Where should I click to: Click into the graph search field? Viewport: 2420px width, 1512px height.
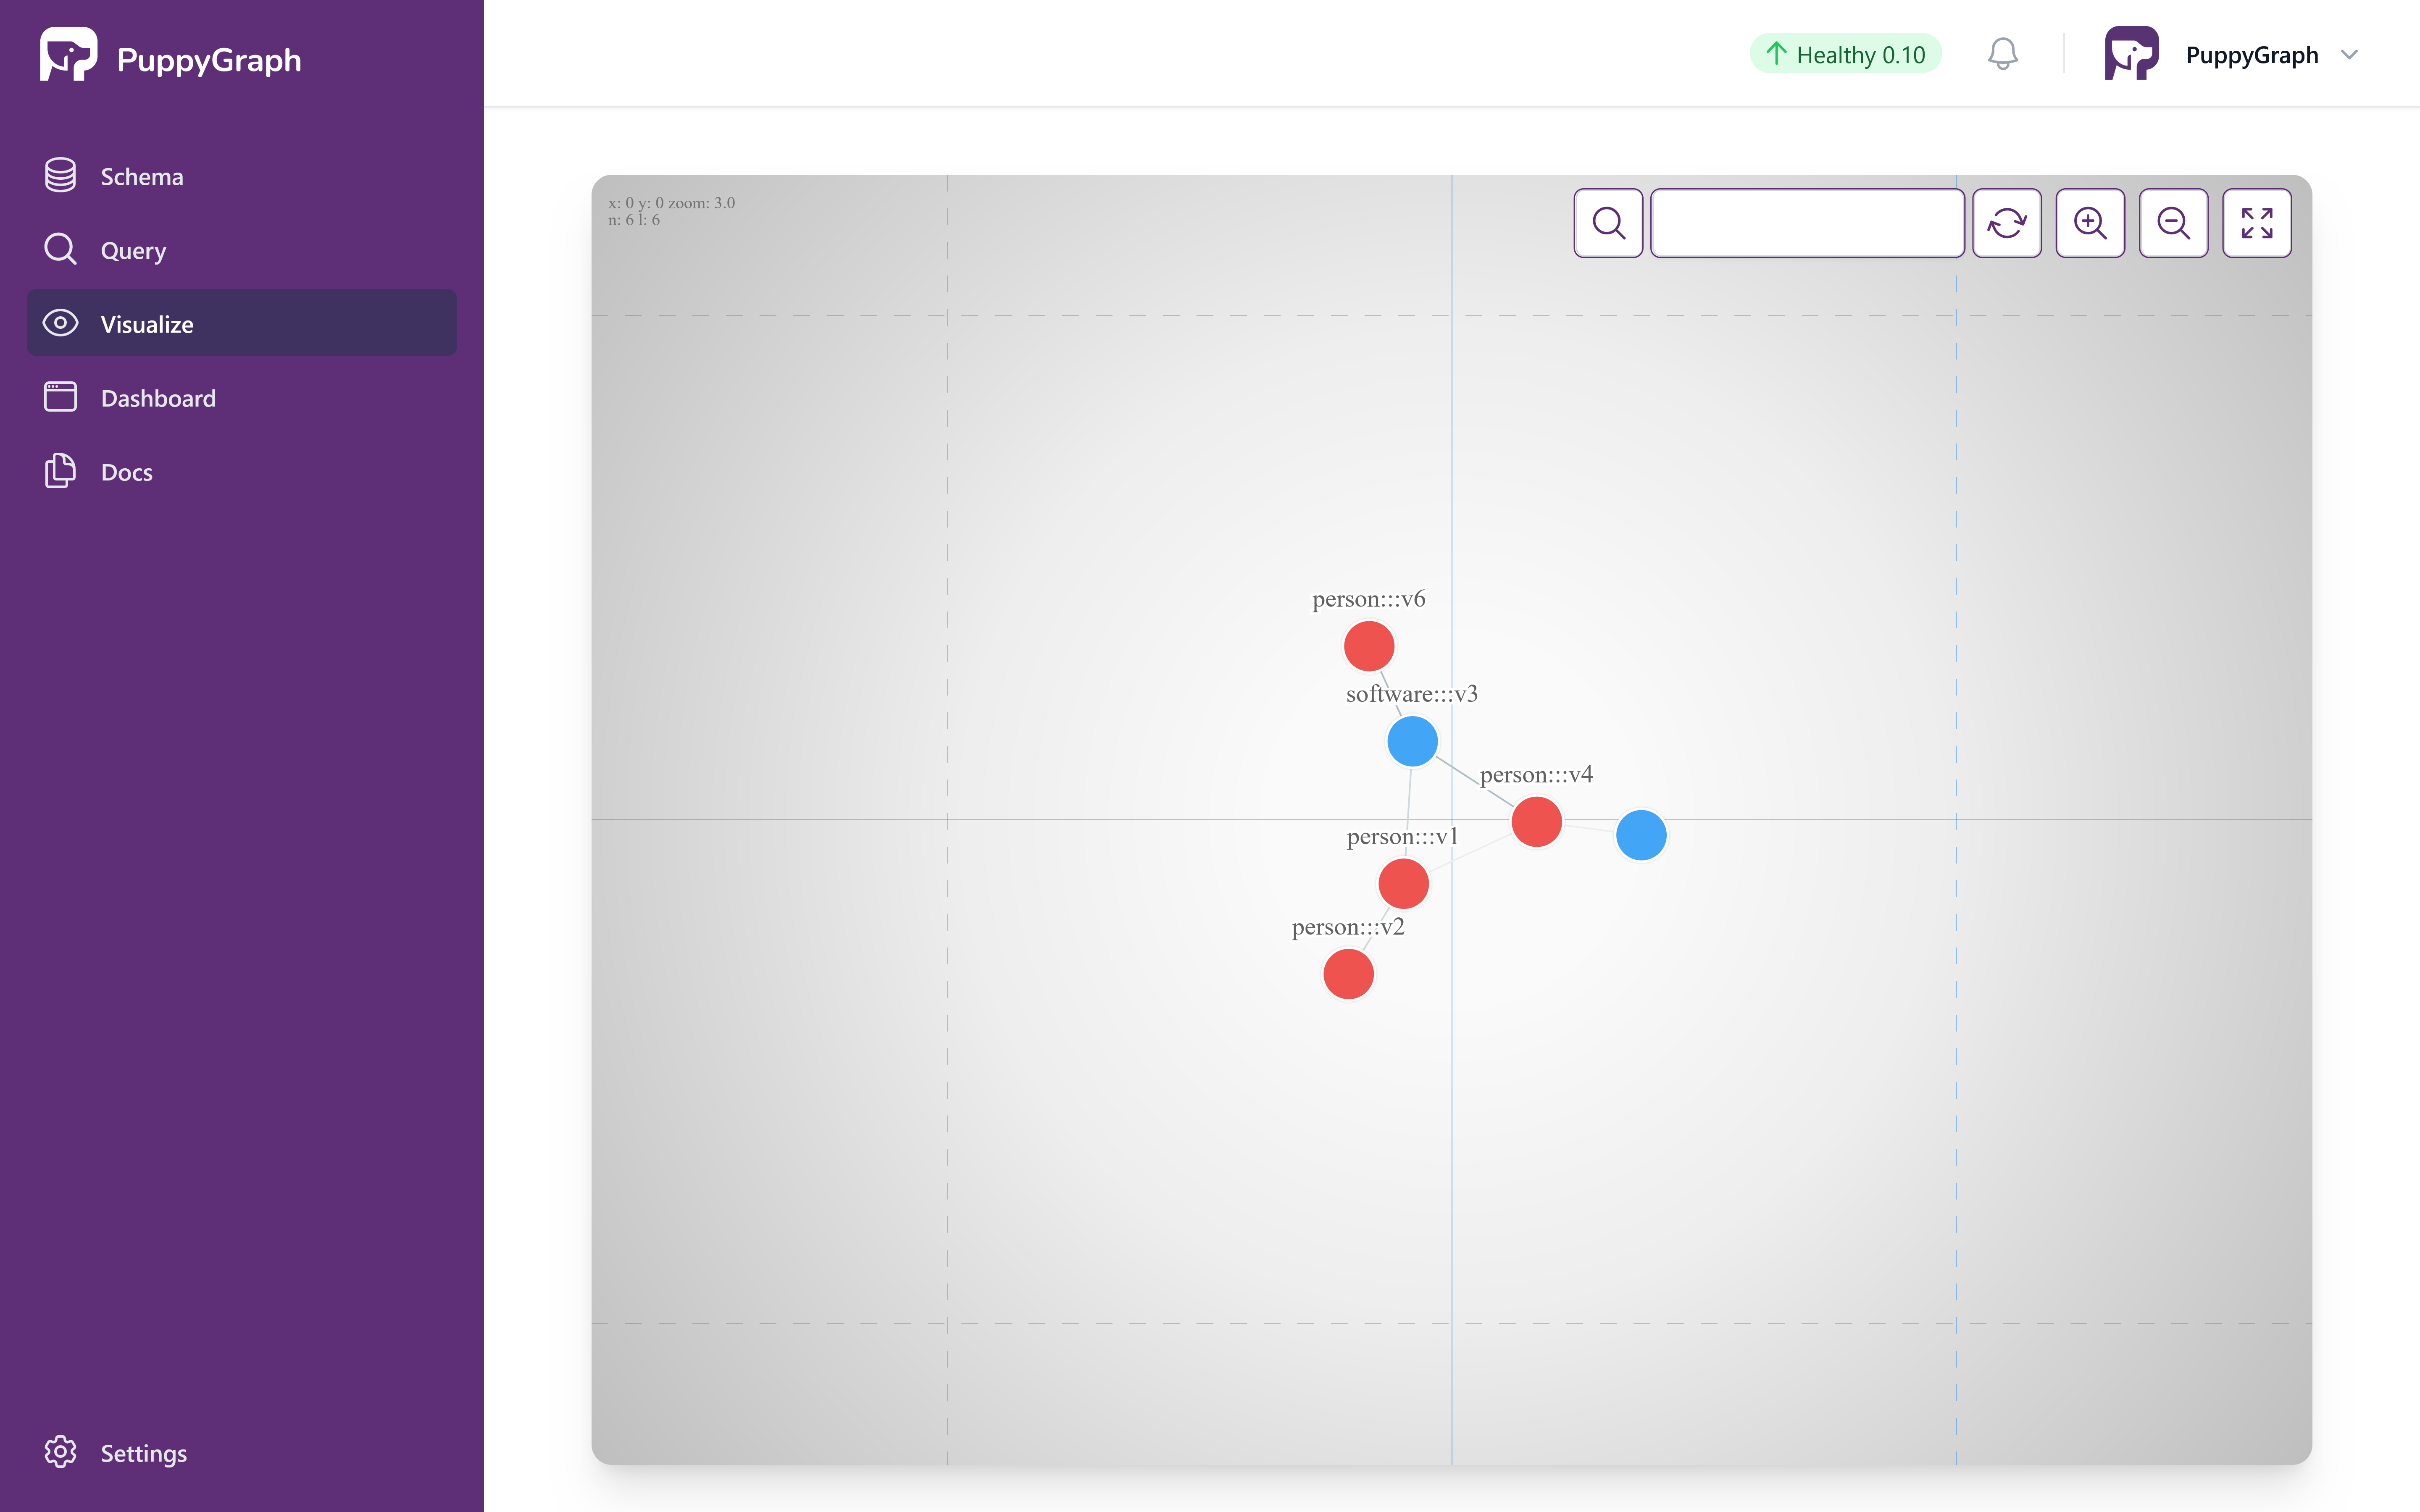tap(1806, 222)
